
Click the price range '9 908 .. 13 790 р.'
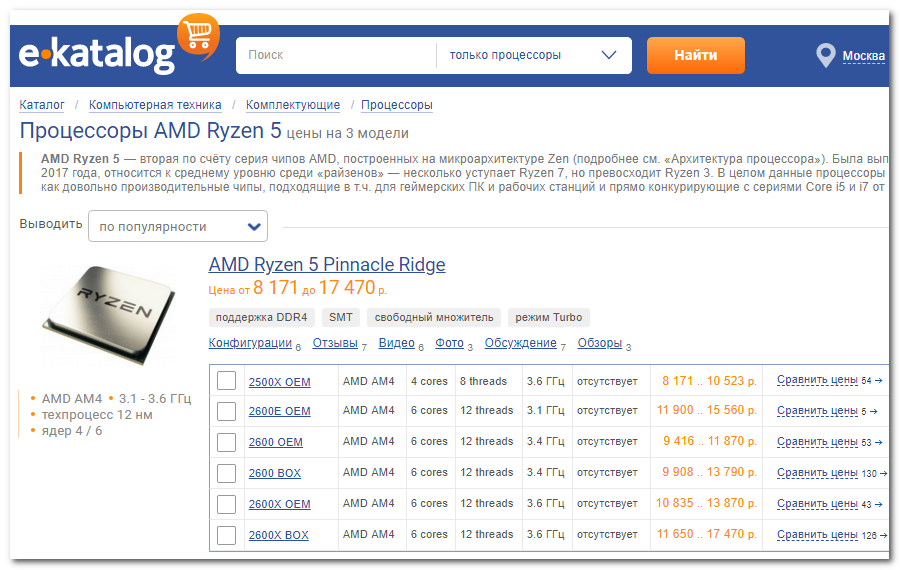[x=709, y=472]
